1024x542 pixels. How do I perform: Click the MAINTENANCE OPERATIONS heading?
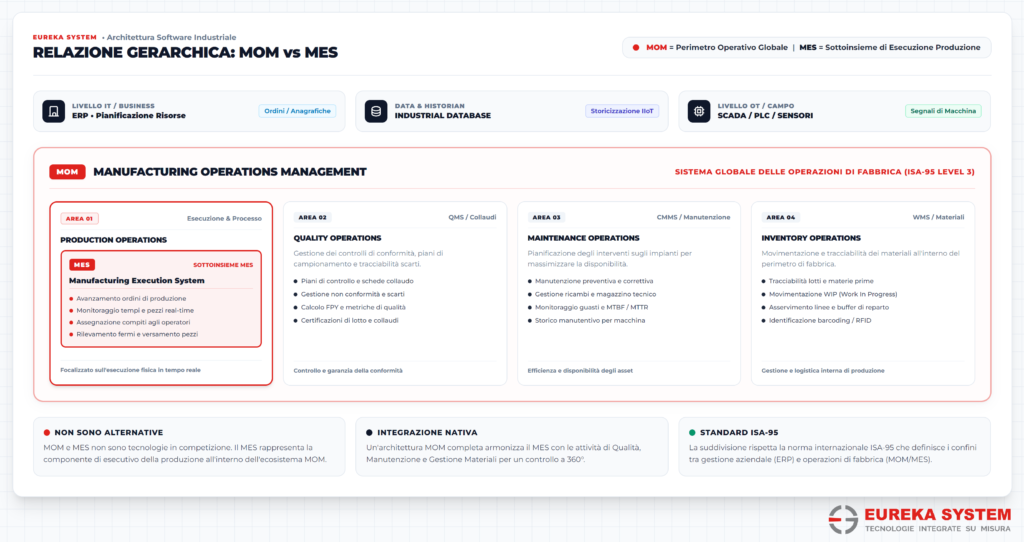pyautogui.click(x=583, y=238)
